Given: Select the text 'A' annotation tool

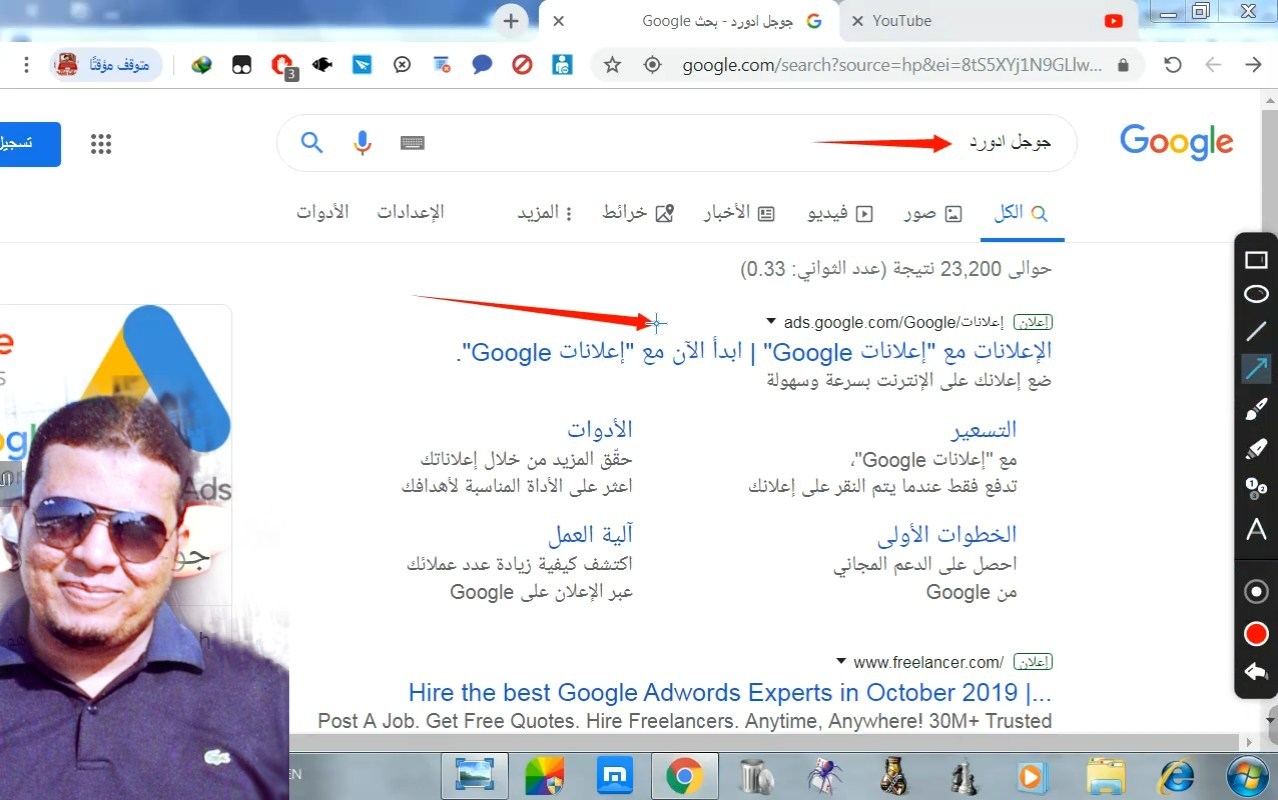Looking at the screenshot, I should 1256,530.
